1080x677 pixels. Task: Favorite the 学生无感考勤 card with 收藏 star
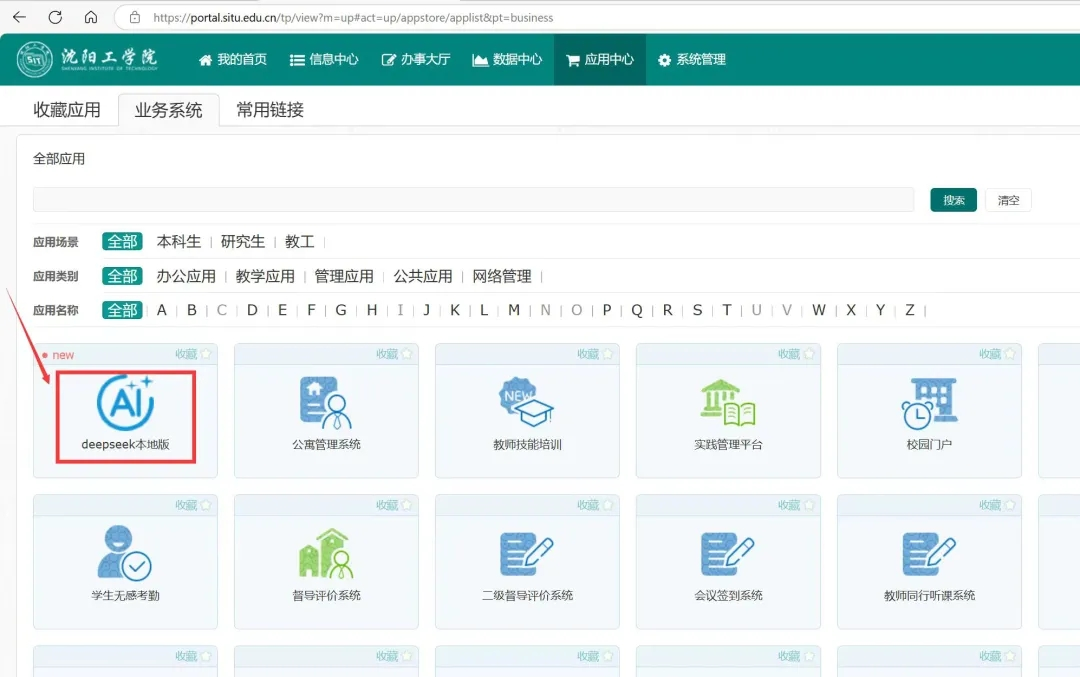click(x=194, y=505)
